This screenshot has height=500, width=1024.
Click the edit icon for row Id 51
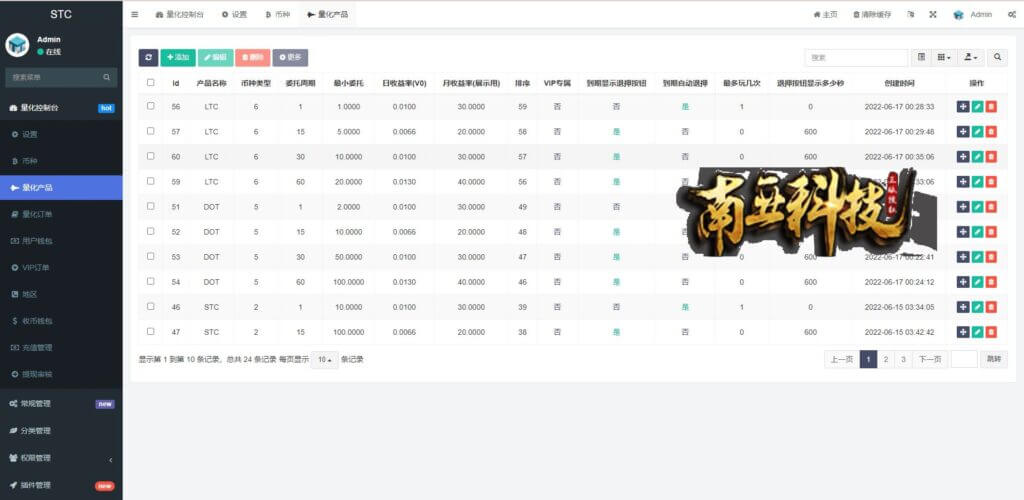977,206
